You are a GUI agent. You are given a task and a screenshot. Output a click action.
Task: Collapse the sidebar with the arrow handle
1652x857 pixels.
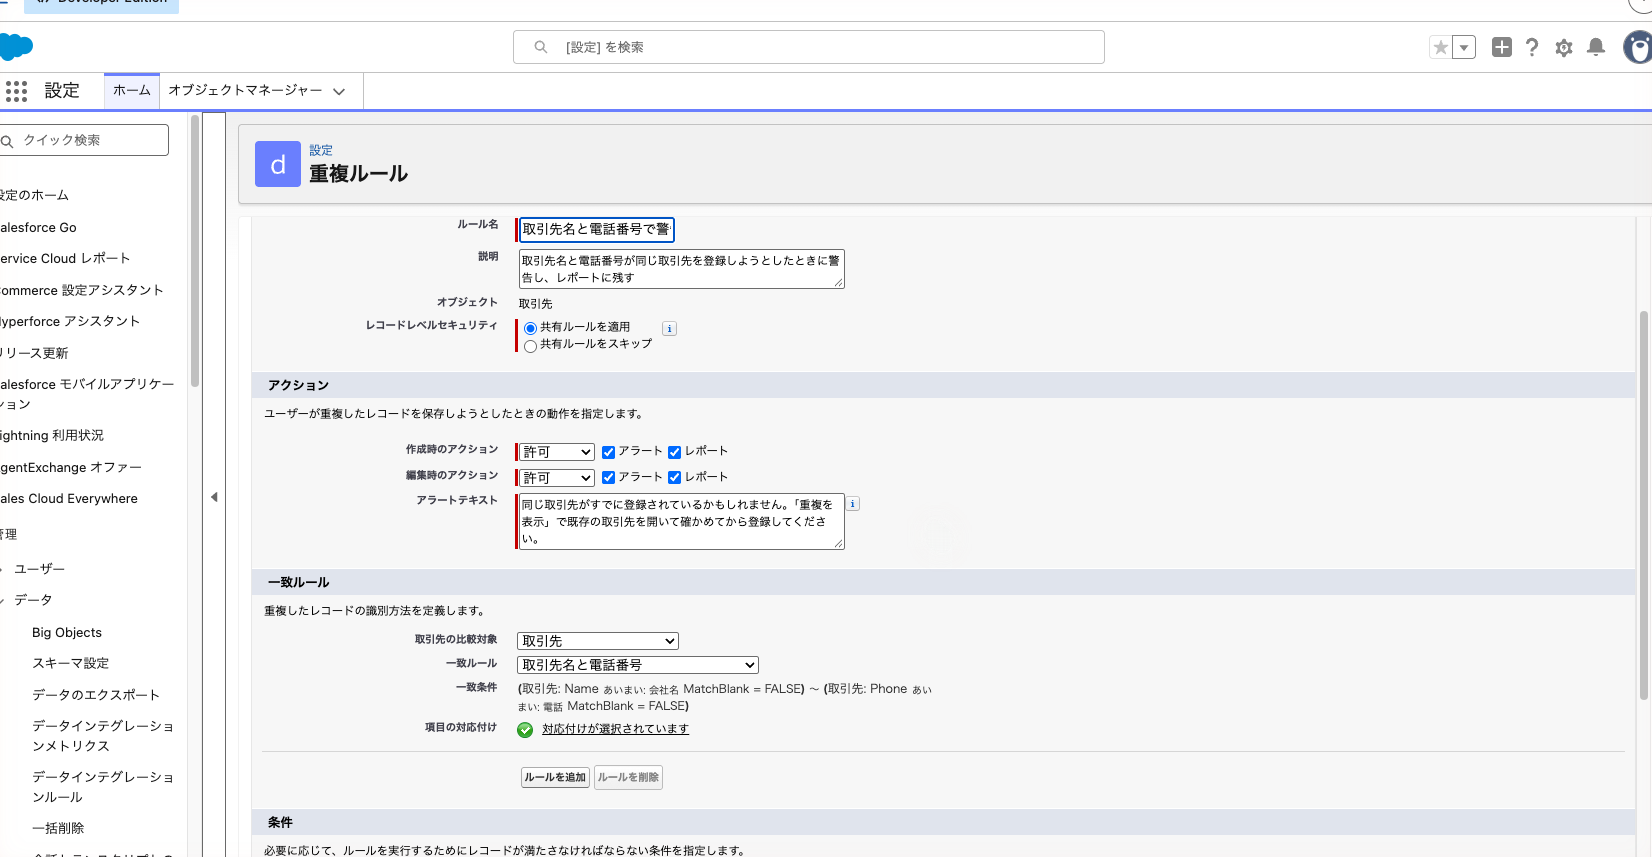click(x=214, y=497)
